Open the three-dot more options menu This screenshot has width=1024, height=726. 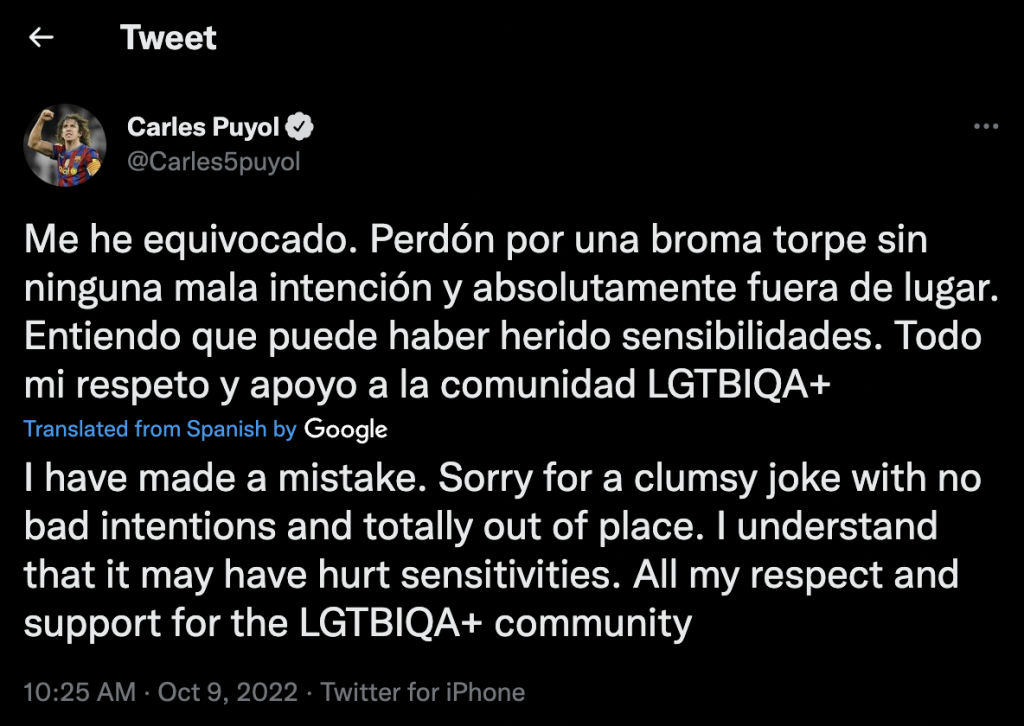click(986, 127)
